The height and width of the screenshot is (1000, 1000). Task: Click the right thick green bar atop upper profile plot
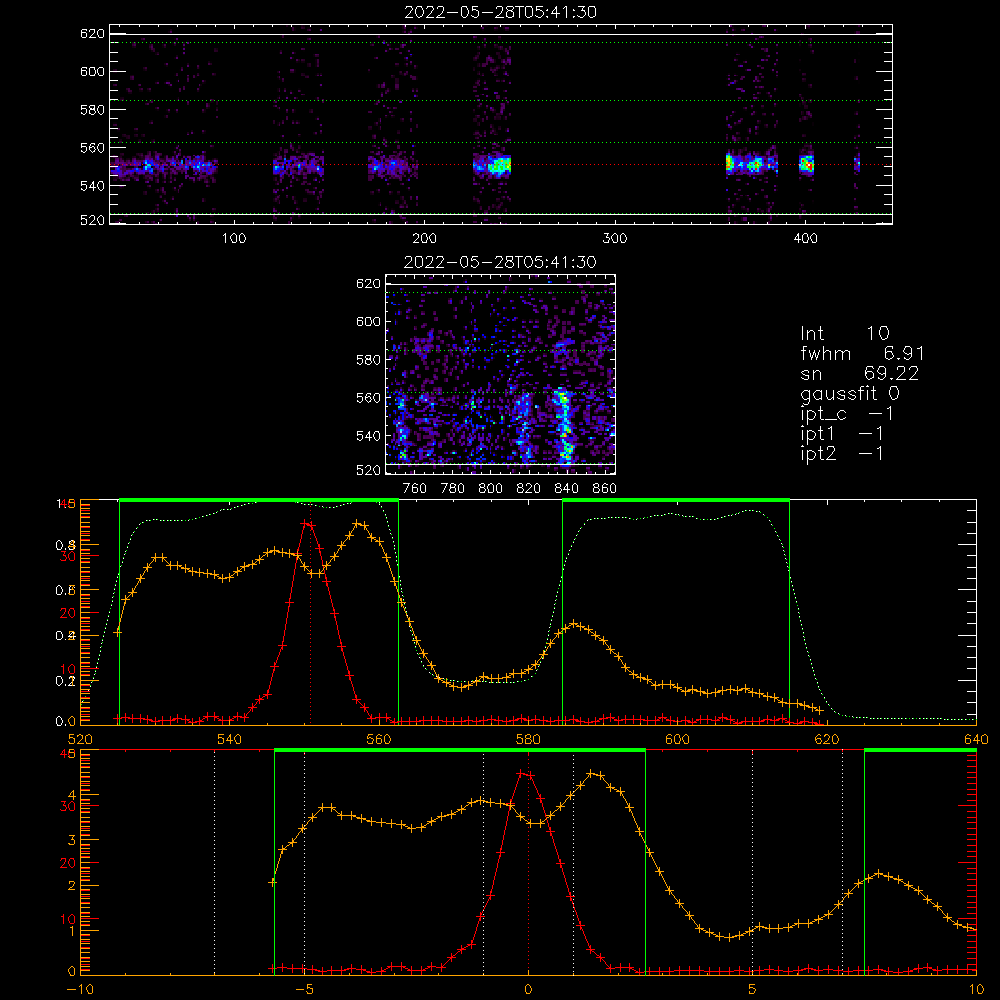click(676, 501)
